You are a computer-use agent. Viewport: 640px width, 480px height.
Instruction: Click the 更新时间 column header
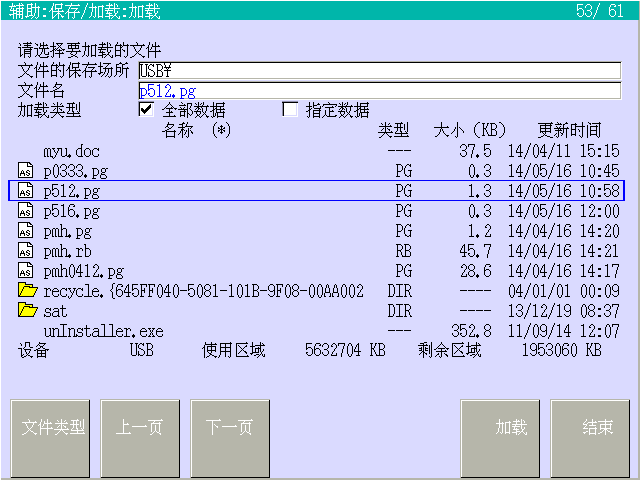pos(569,130)
